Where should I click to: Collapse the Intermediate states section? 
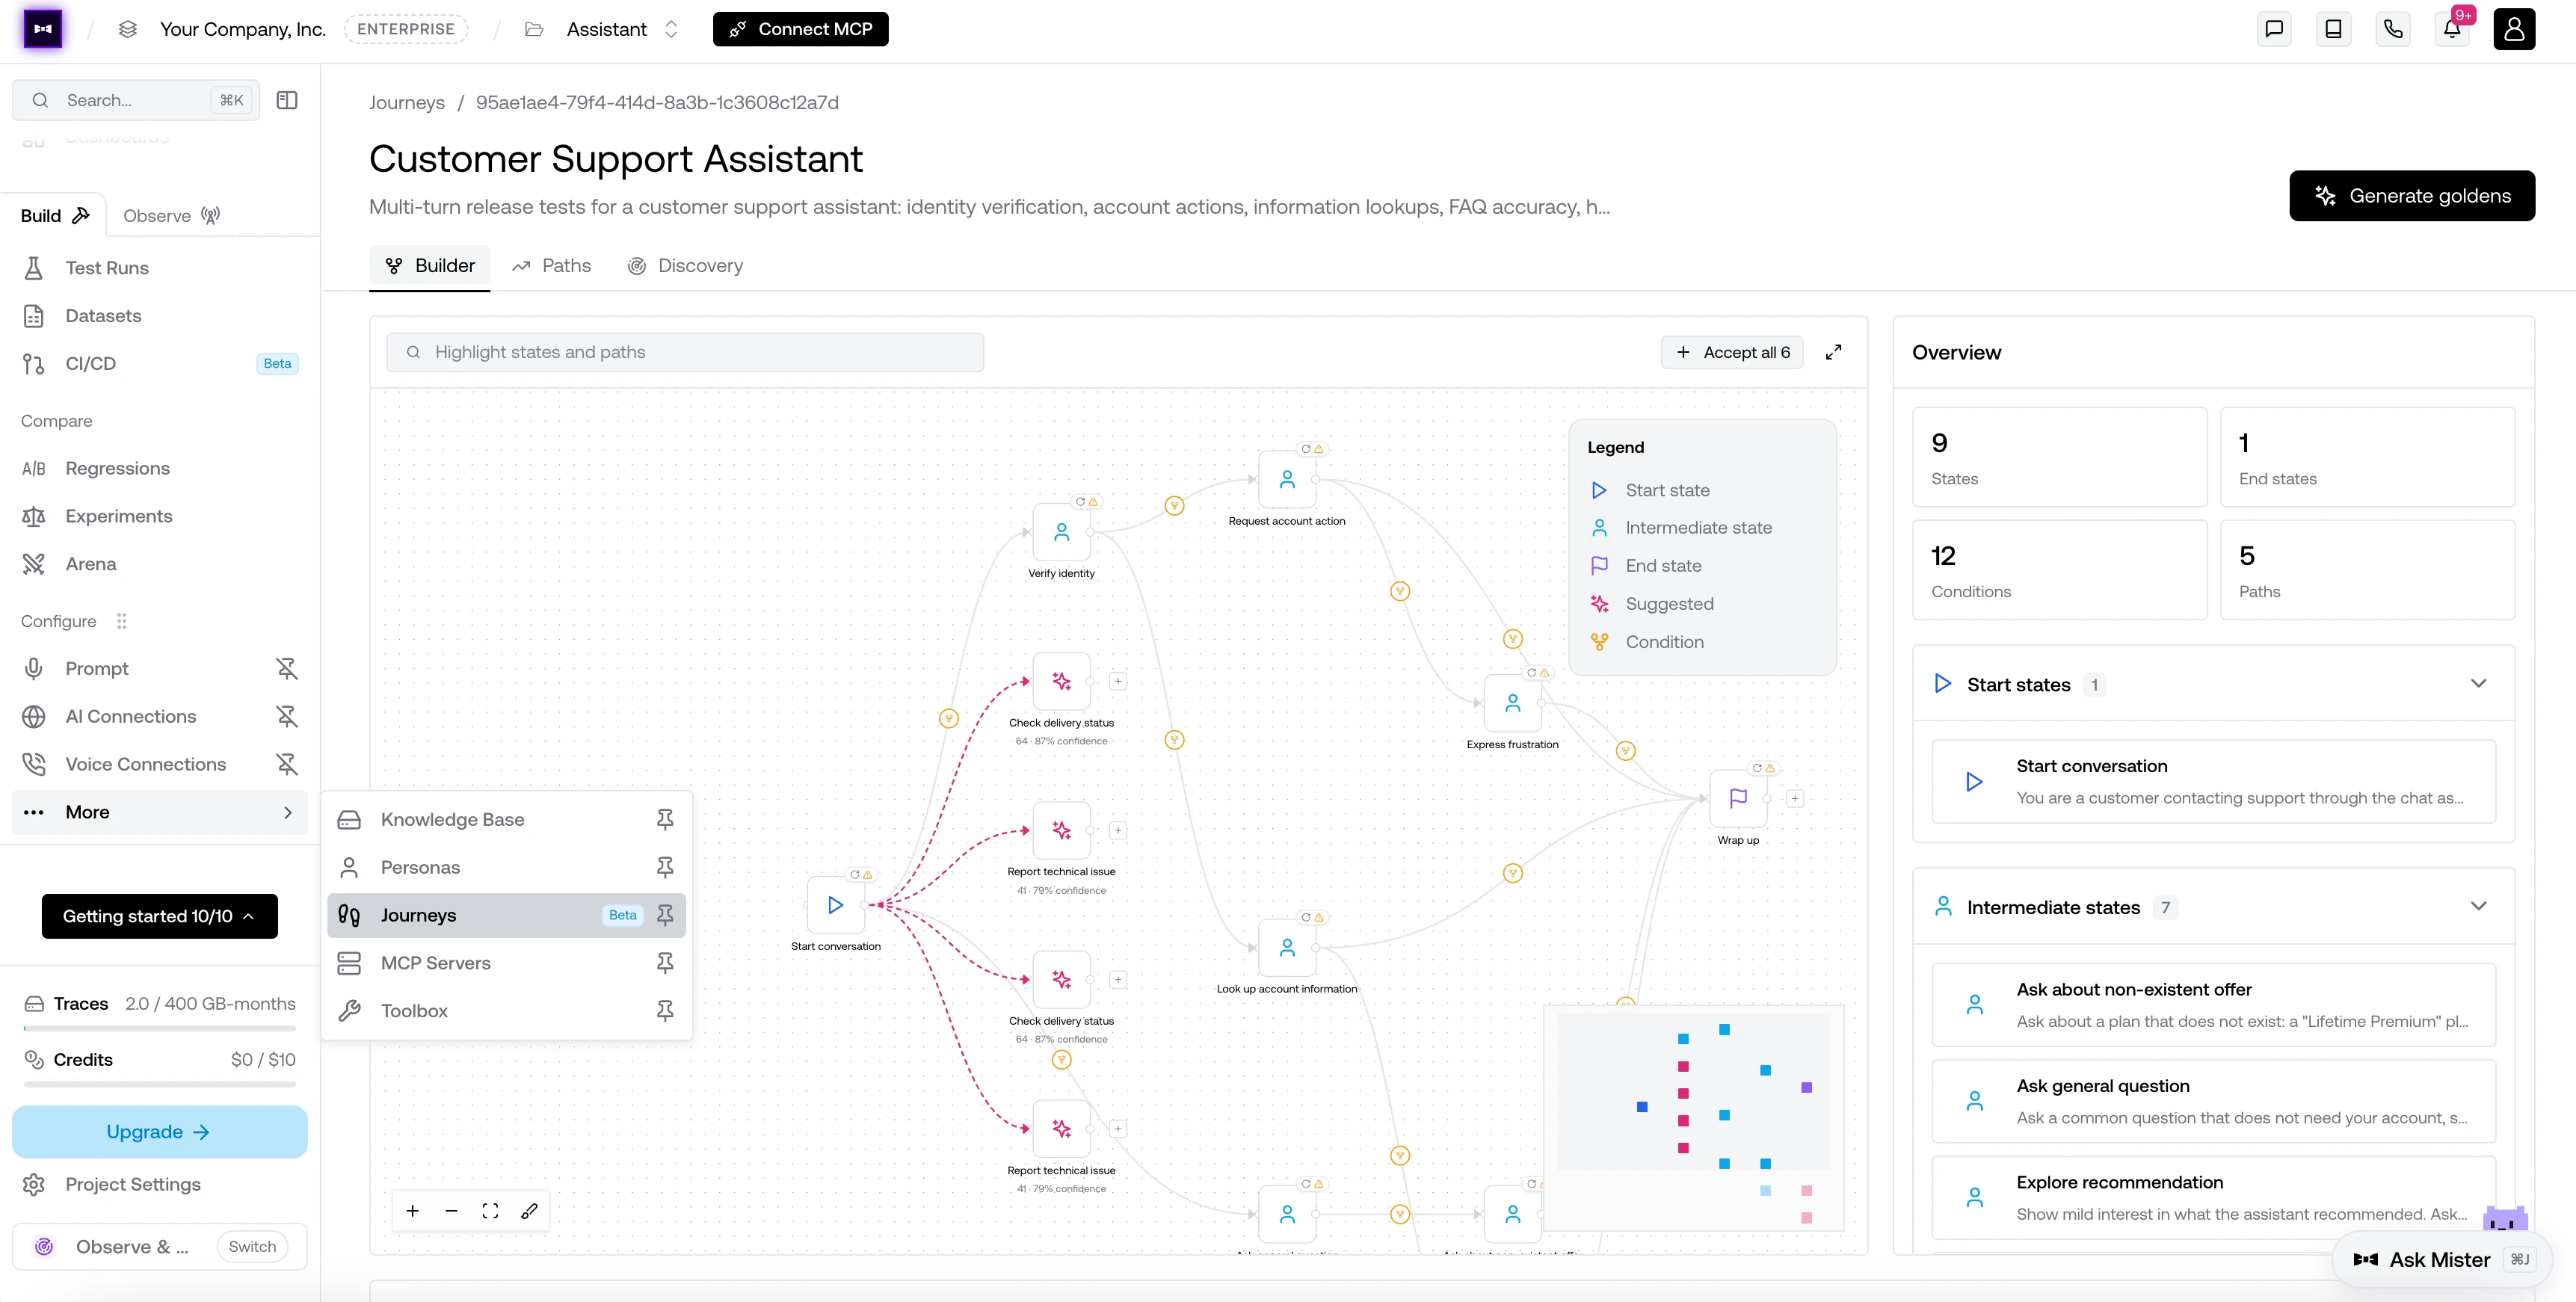(2478, 907)
